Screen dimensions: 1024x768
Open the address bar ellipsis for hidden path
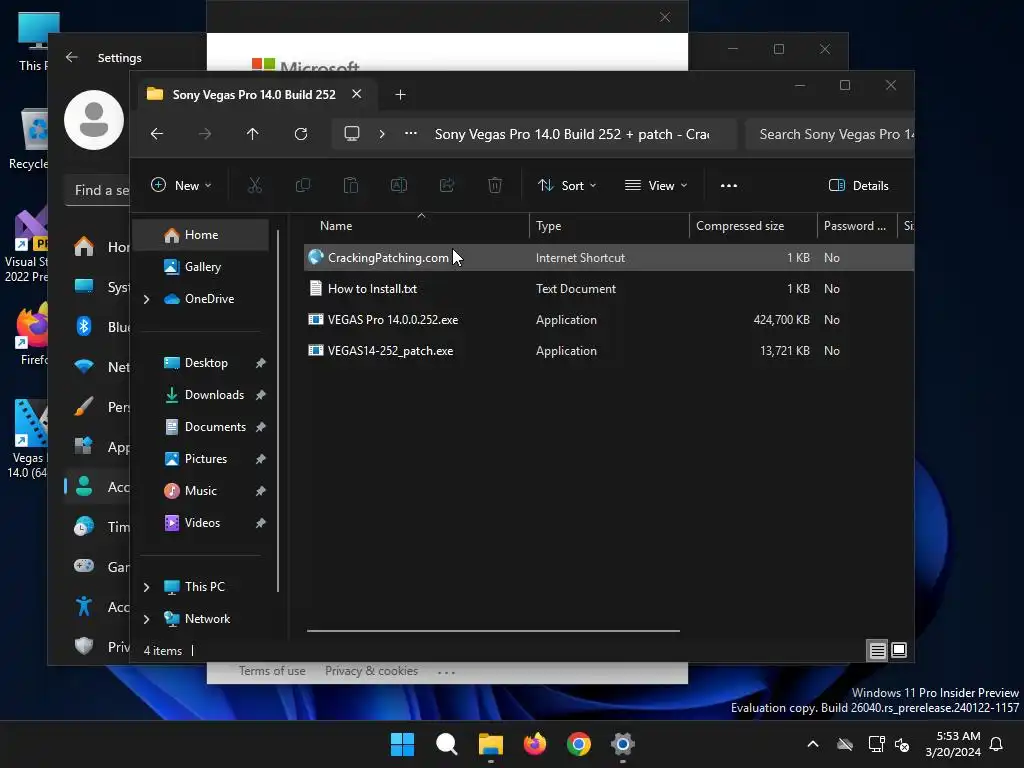pyautogui.click(x=411, y=133)
